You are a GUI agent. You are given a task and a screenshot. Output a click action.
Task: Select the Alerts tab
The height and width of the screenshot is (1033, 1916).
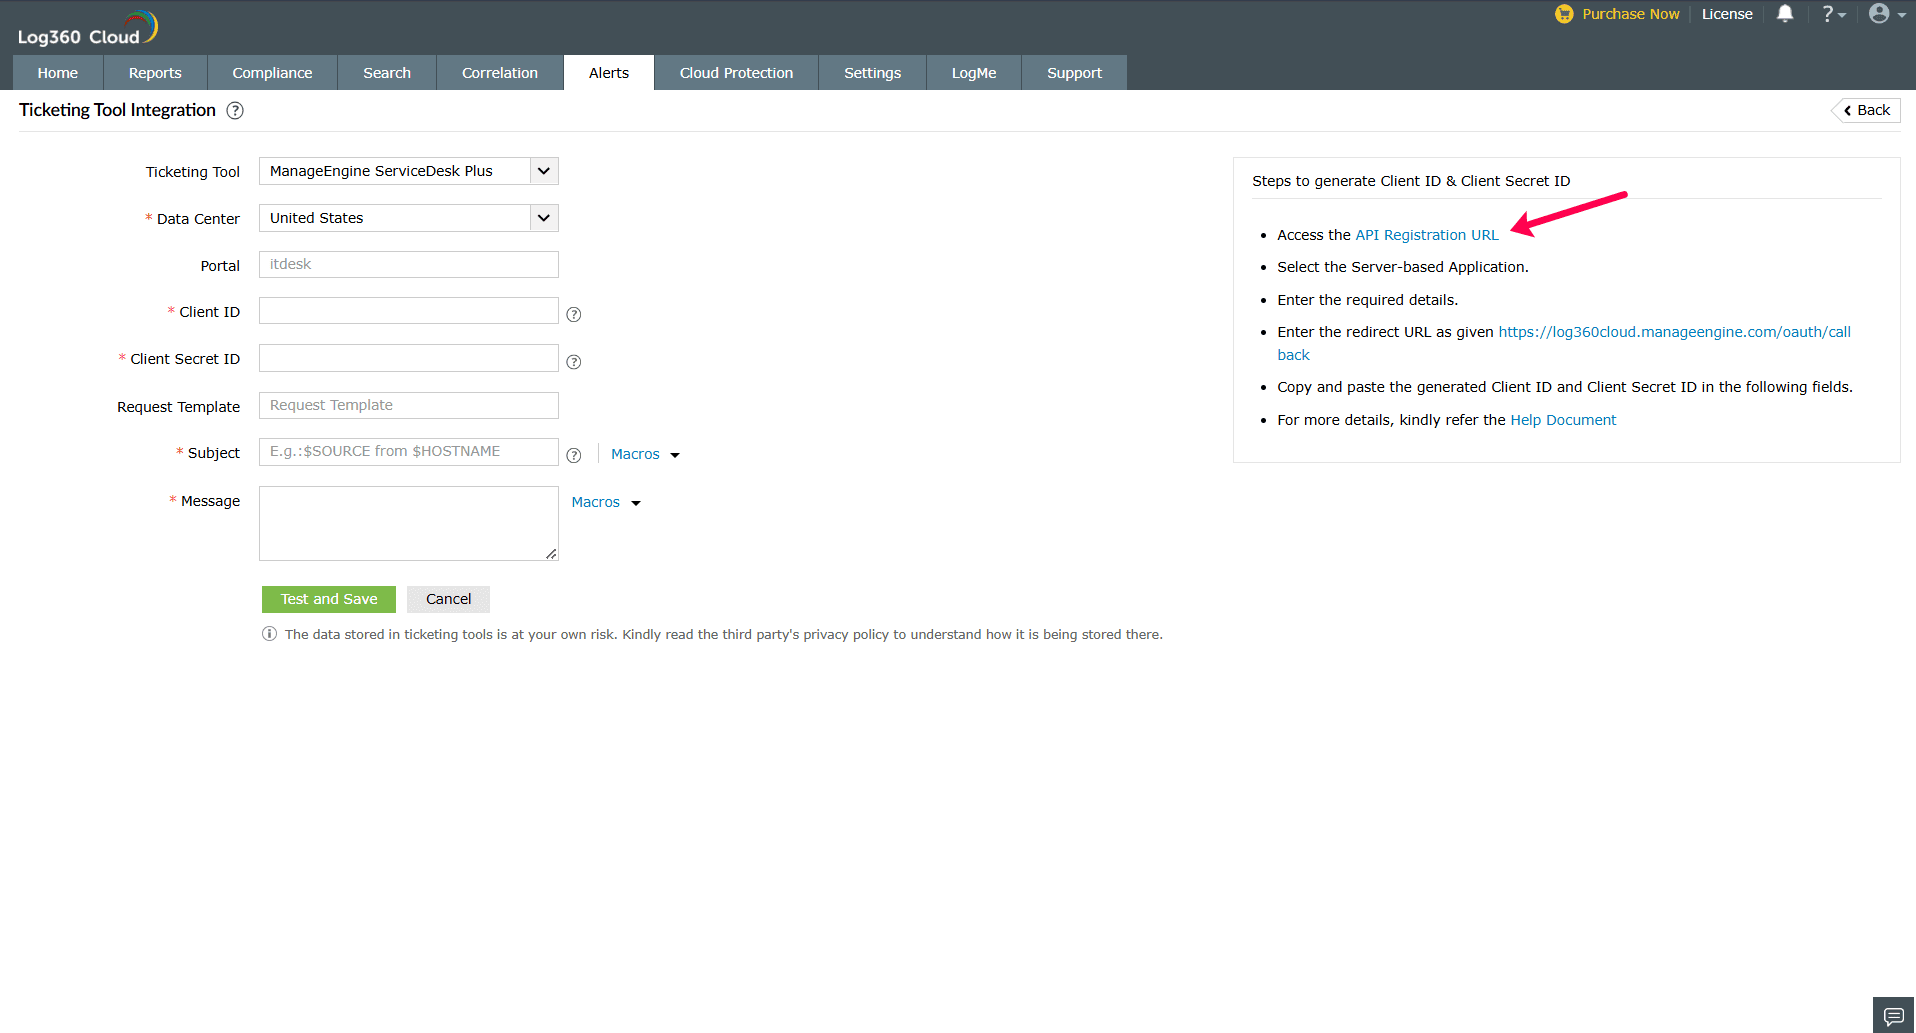(609, 73)
